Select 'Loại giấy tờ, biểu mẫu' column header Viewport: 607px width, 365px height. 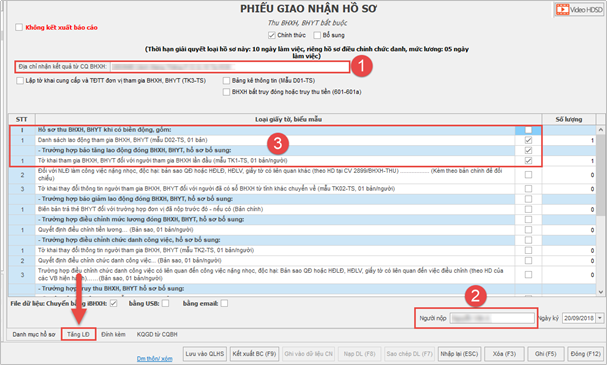tap(288, 119)
